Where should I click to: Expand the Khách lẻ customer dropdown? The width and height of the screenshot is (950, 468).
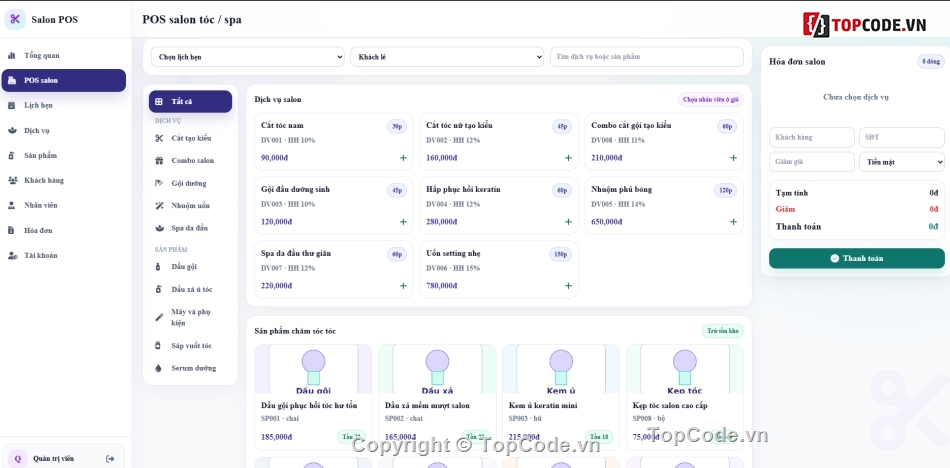pyautogui.click(x=447, y=57)
